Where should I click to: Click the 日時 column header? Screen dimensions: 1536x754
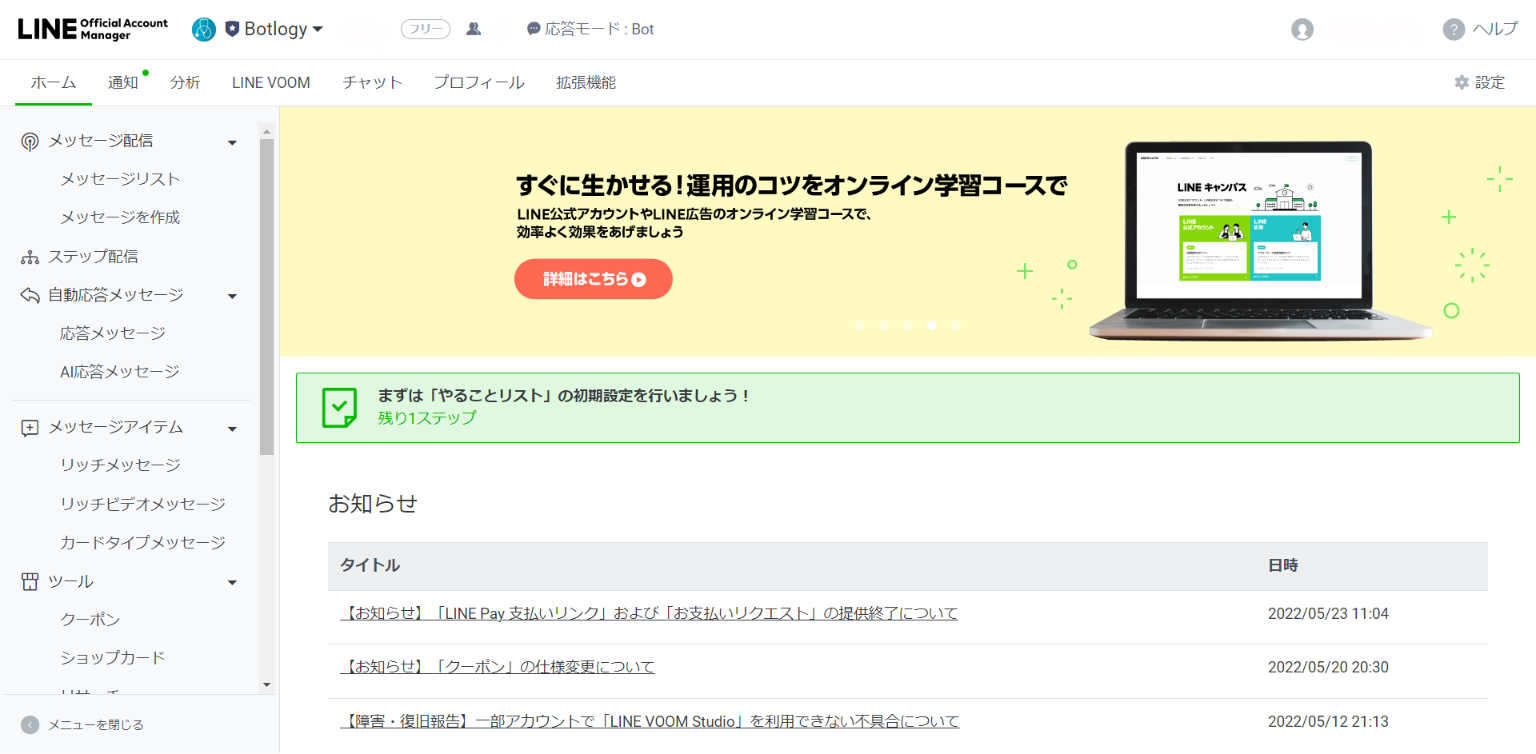1283,566
